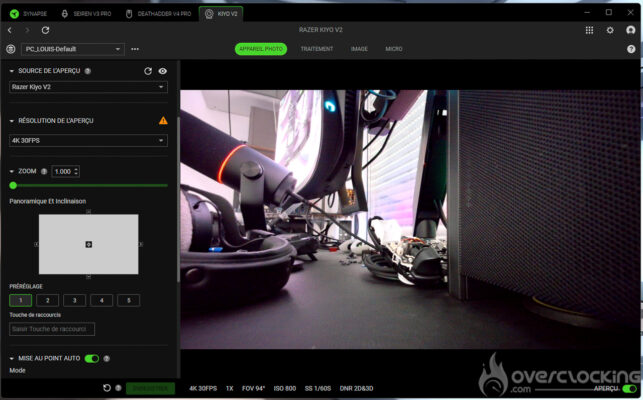Select preset 3
Screen dimensions: 643x400
click(x=75, y=300)
